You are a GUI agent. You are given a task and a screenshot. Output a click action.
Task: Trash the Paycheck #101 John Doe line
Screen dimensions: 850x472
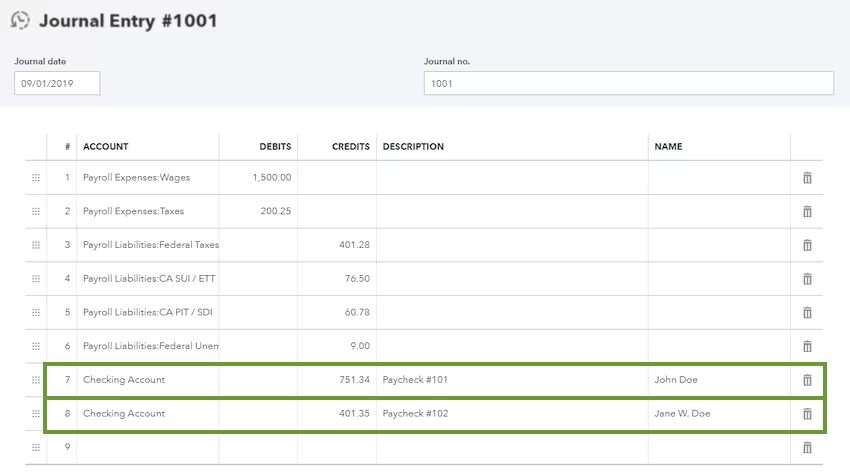807,380
